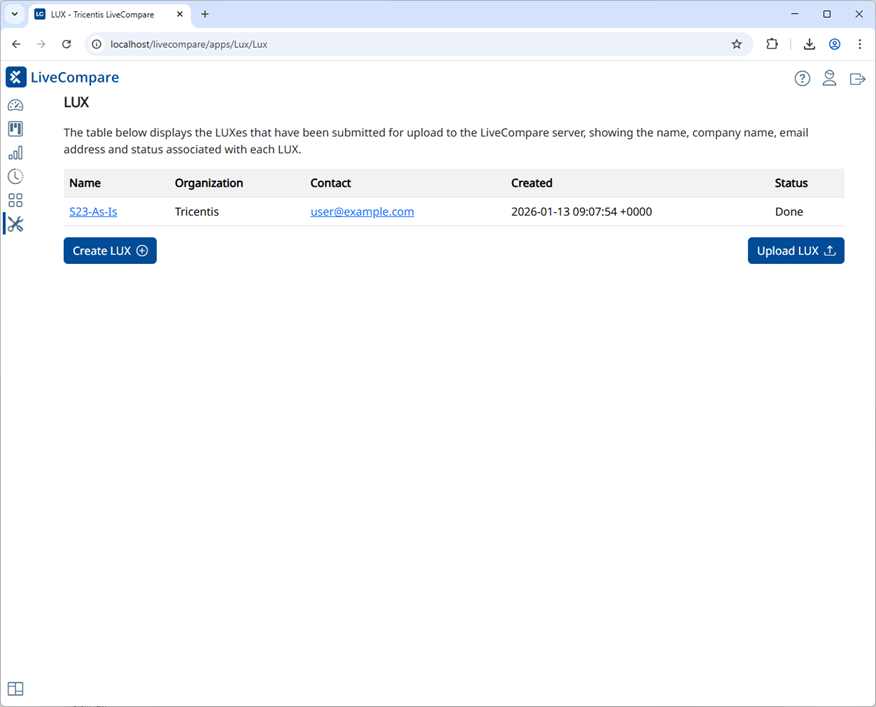Click the Status column header

pyautogui.click(x=791, y=183)
